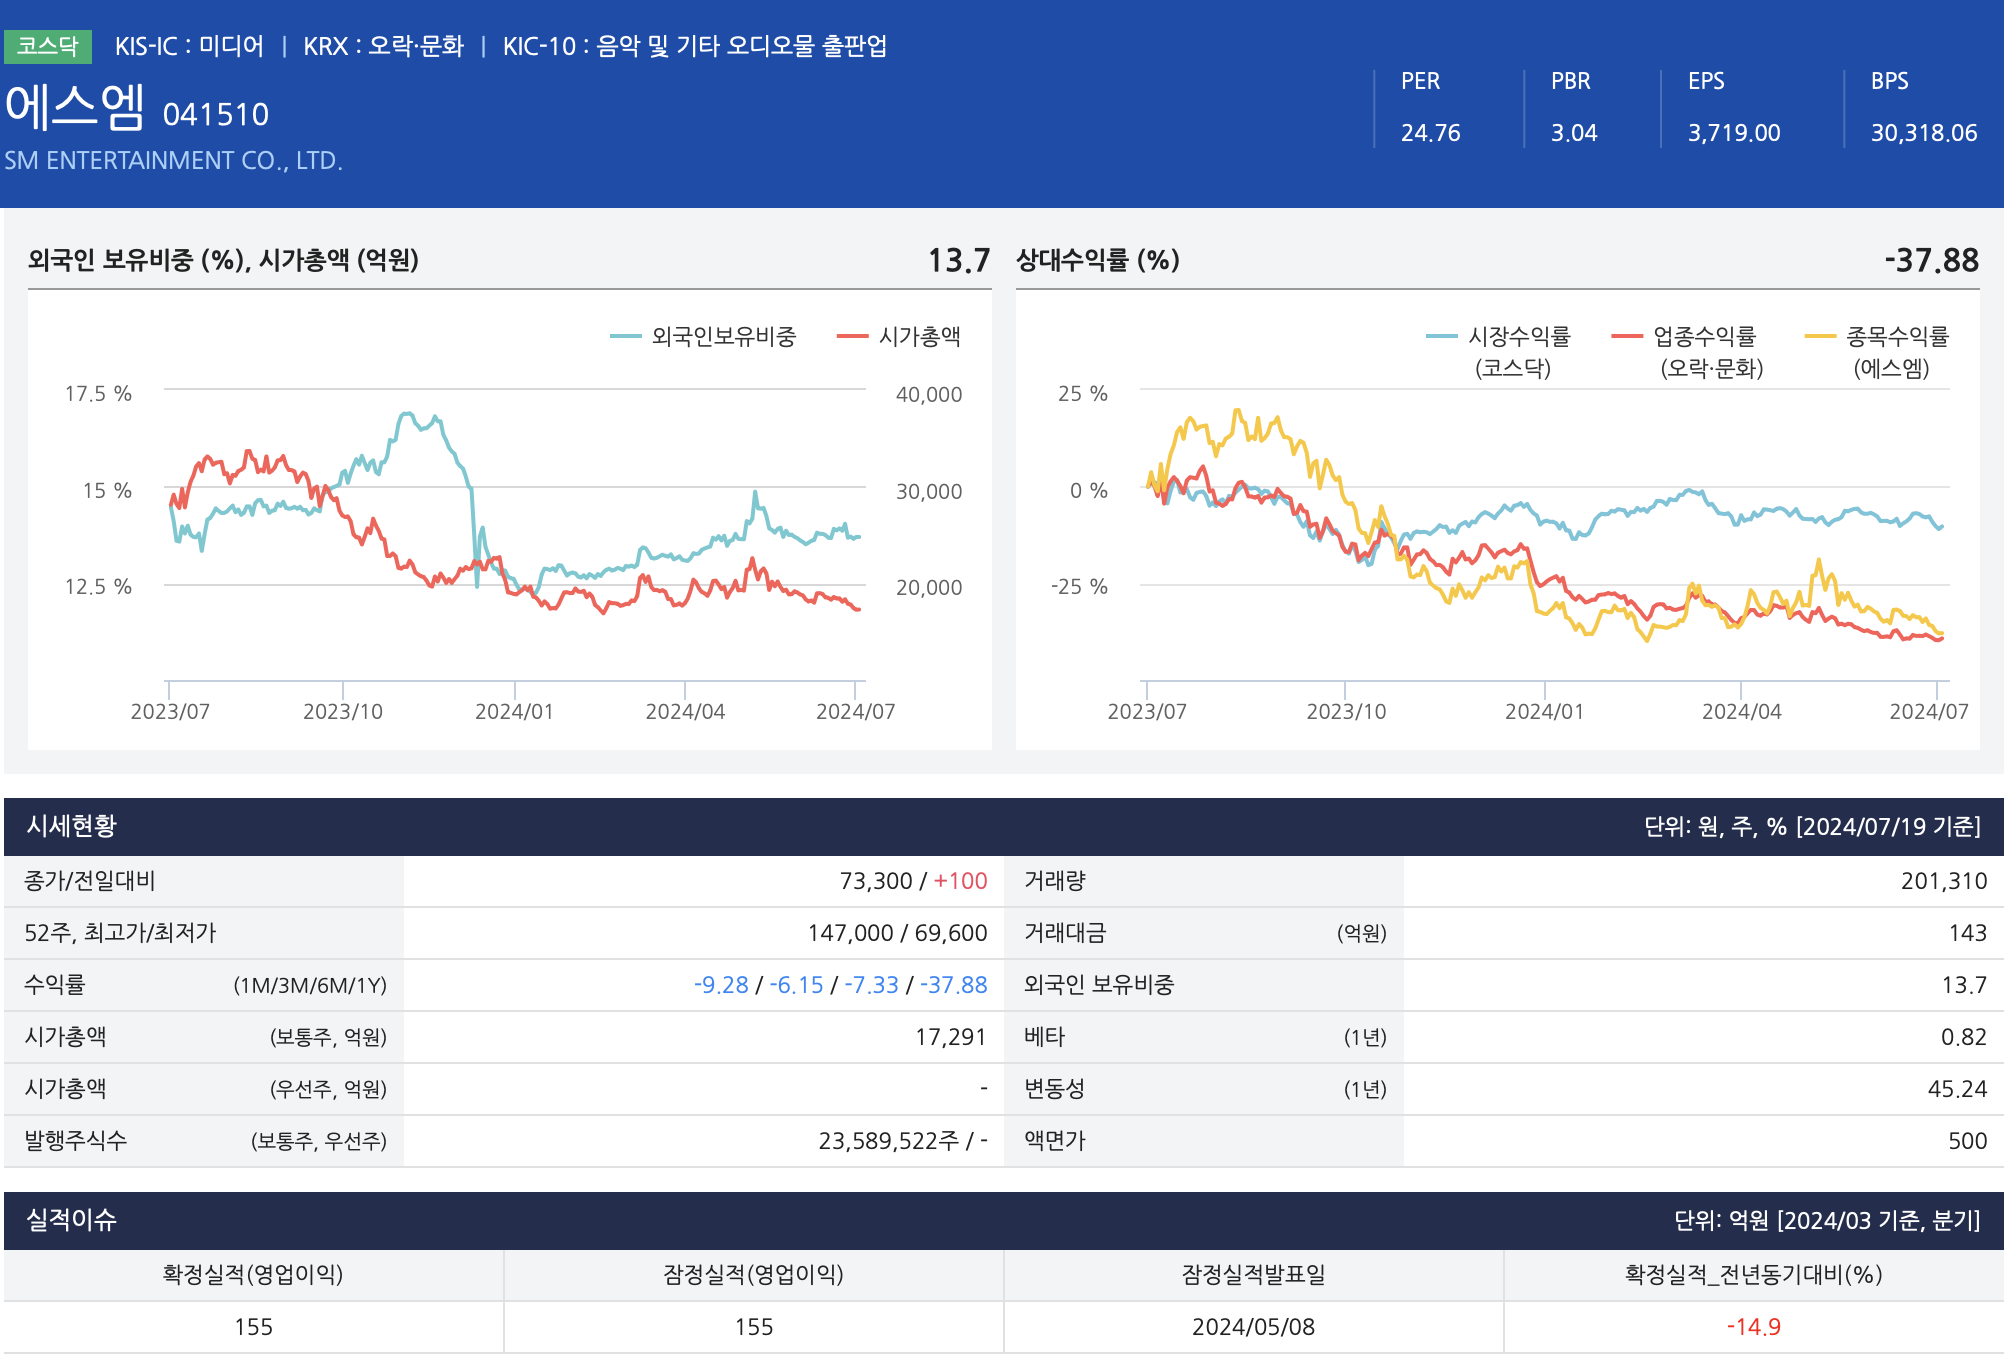This screenshot has height=1354, width=2004.
Task: Click the 2023/10 marker on relative-return chart
Action: pos(1346,711)
